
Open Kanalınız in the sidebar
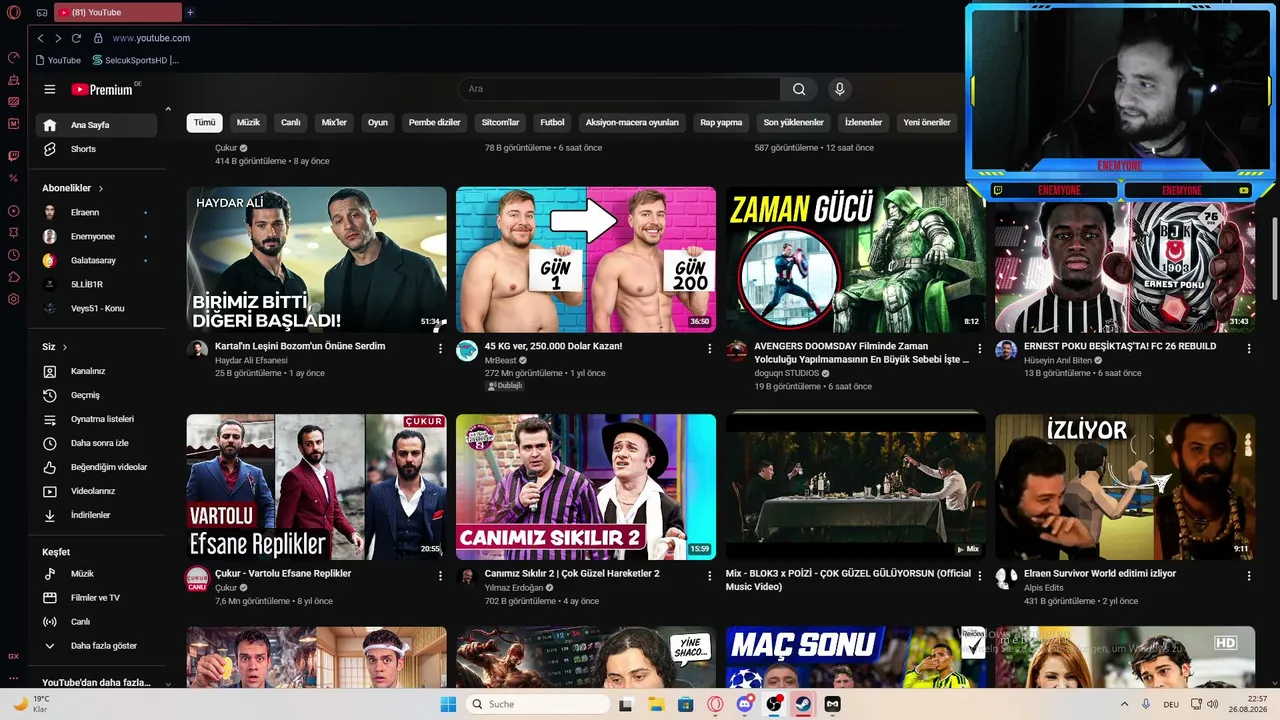96,371
